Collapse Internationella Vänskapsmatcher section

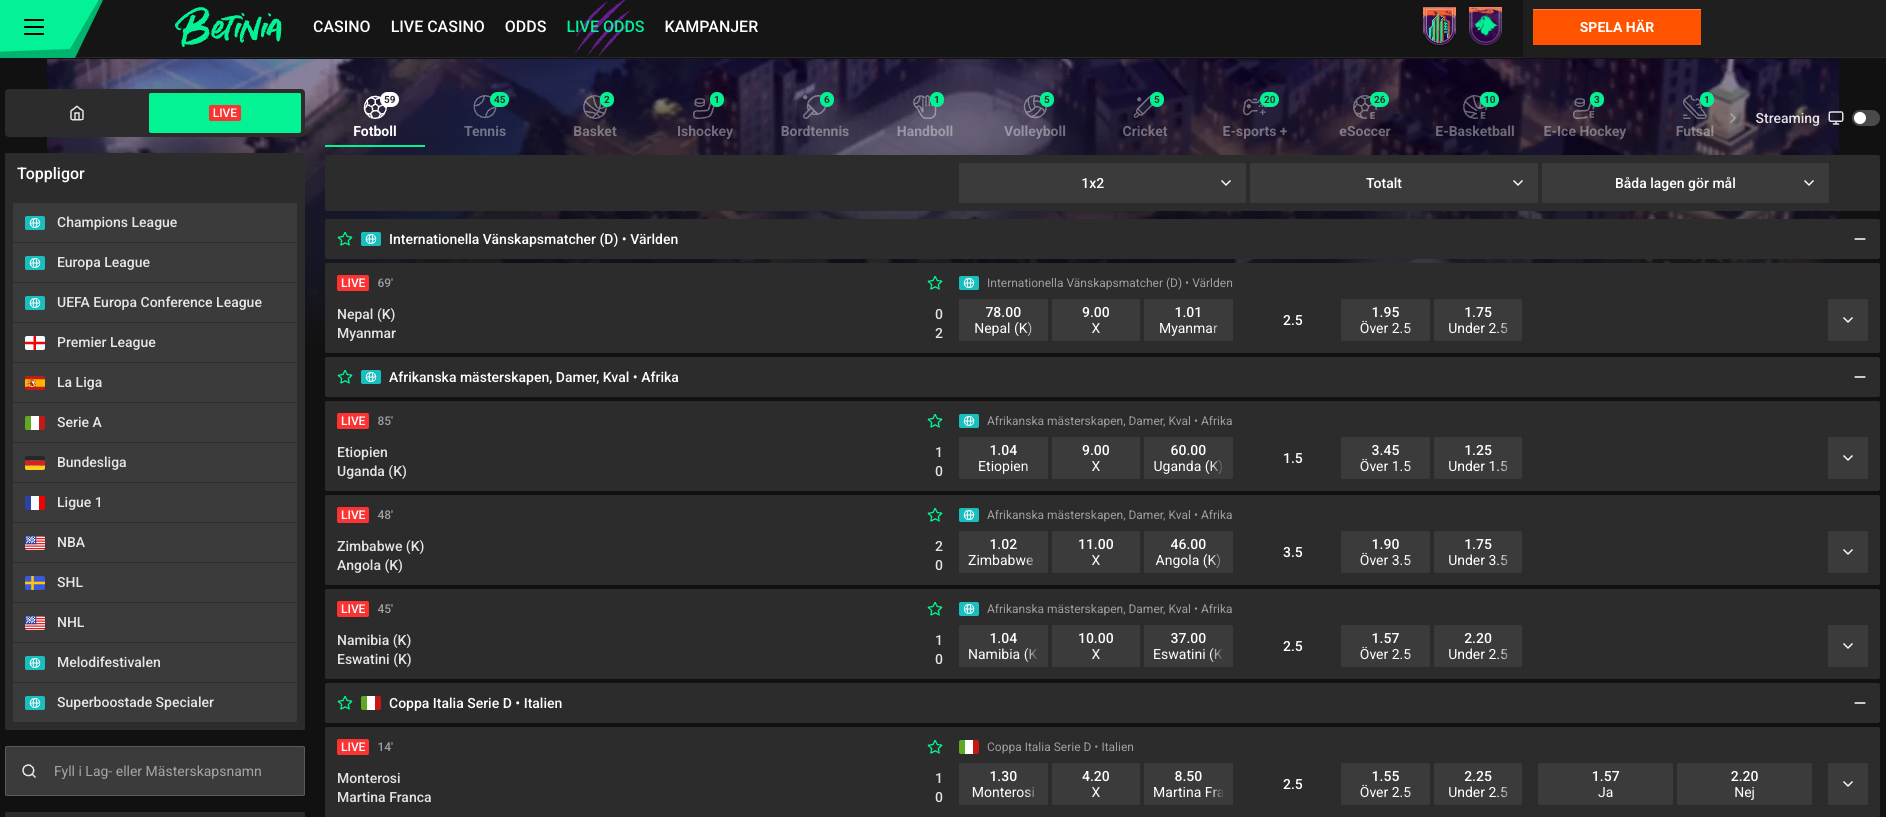click(1860, 239)
